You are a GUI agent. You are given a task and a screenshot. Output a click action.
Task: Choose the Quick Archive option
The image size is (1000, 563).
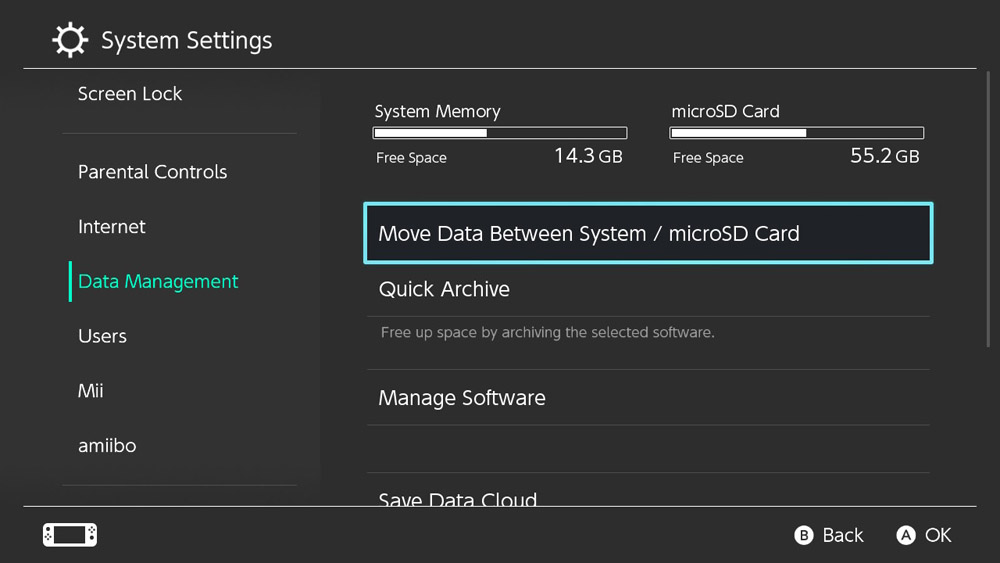[648, 289]
